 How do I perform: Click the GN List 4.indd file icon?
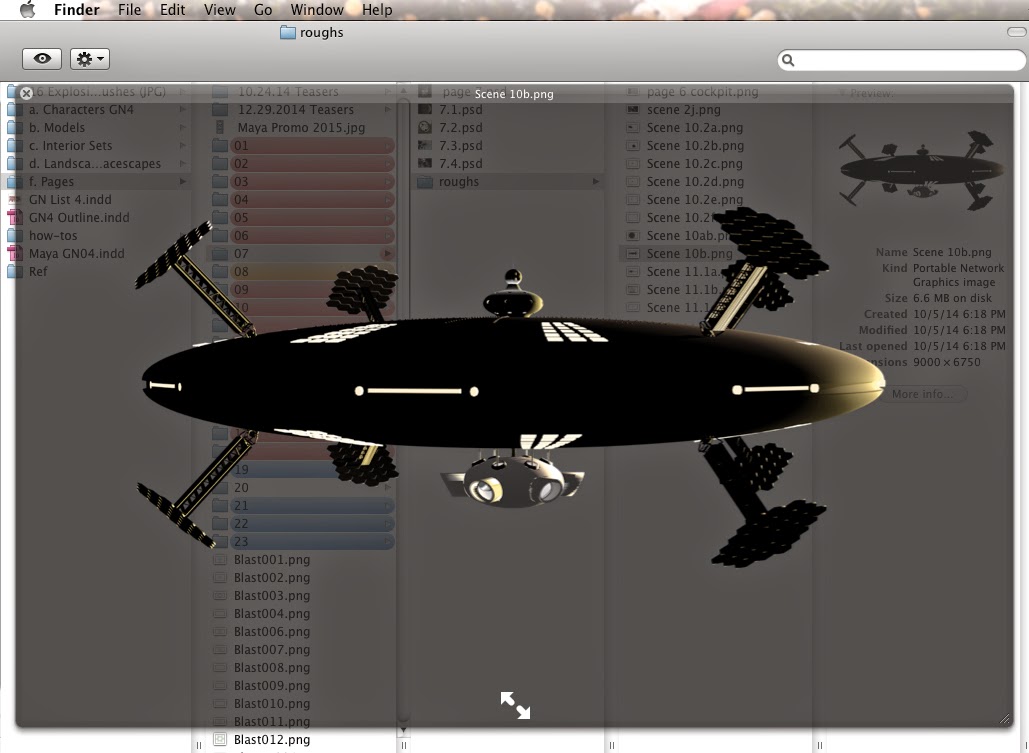point(14,200)
